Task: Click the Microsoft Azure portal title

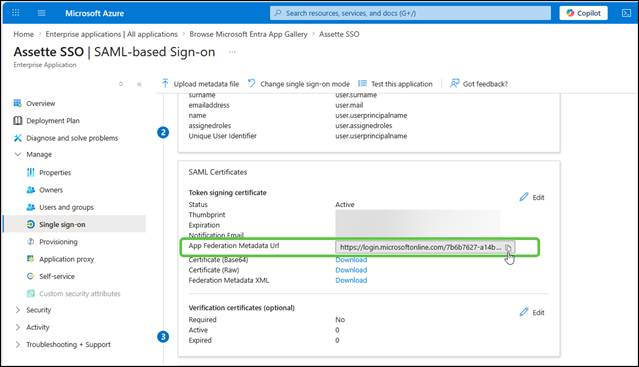Action: tap(95, 13)
